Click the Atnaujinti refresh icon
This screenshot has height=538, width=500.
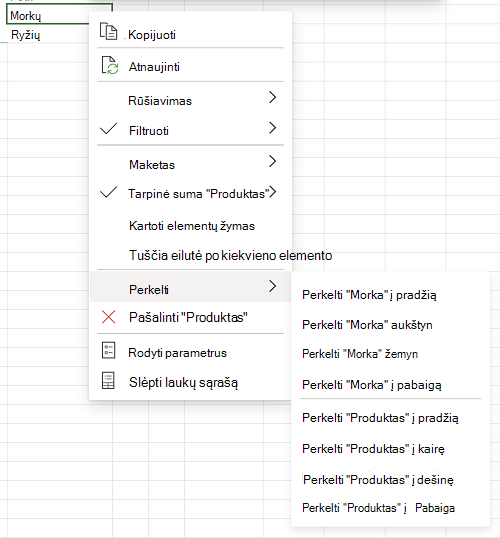(110, 65)
